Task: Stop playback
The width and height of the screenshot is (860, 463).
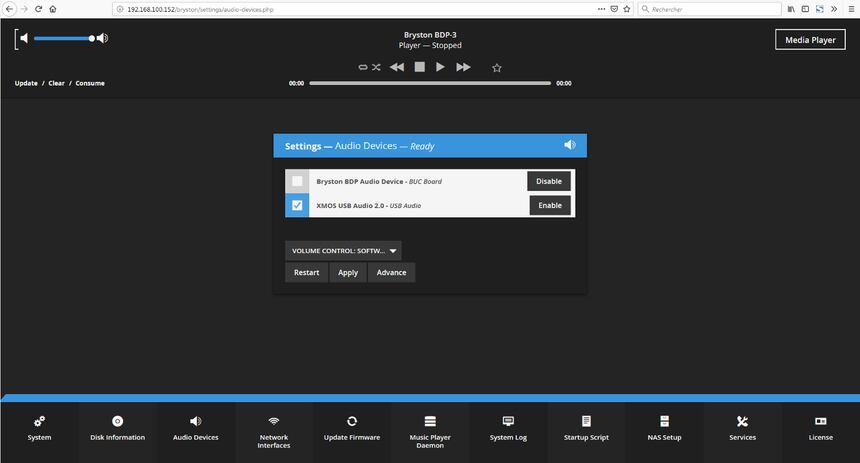Action: point(420,67)
